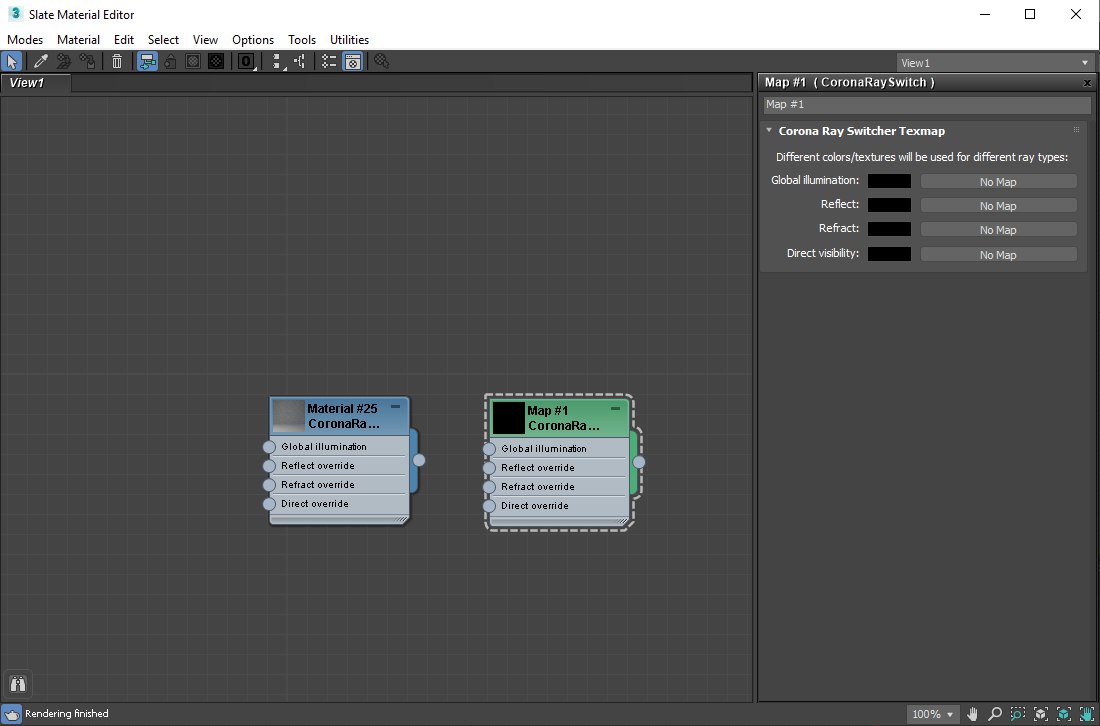The height and width of the screenshot is (726, 1100).
Task: Open the Modes menu
Action: pos(25,40)
